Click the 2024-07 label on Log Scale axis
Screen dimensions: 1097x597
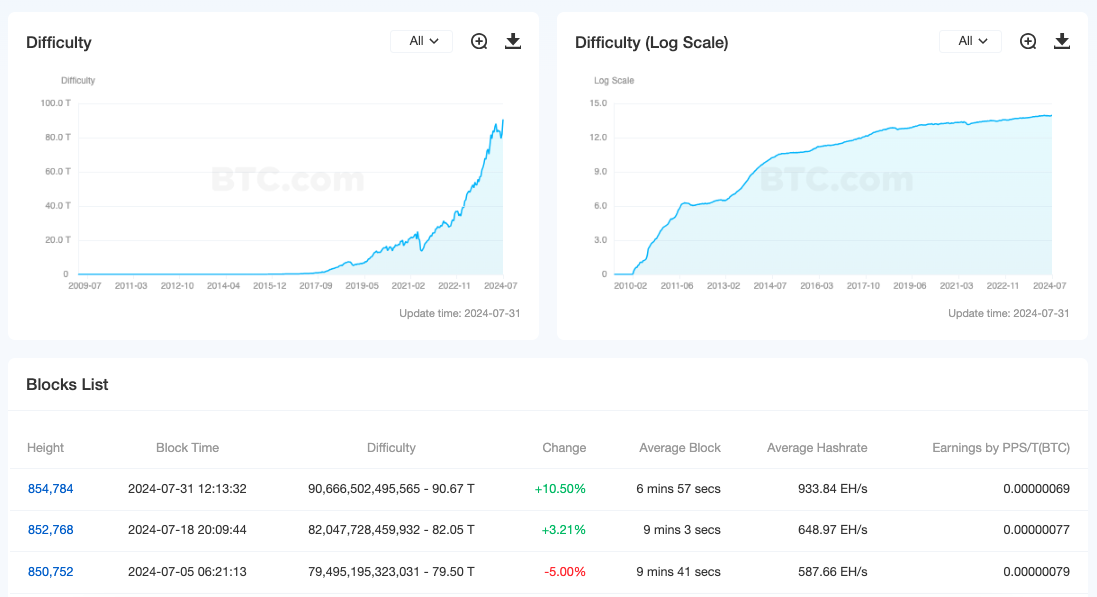click(1050, 286)
